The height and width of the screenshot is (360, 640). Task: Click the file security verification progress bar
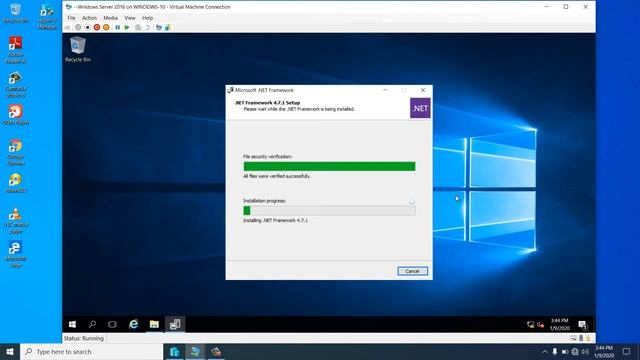(329, 166)
